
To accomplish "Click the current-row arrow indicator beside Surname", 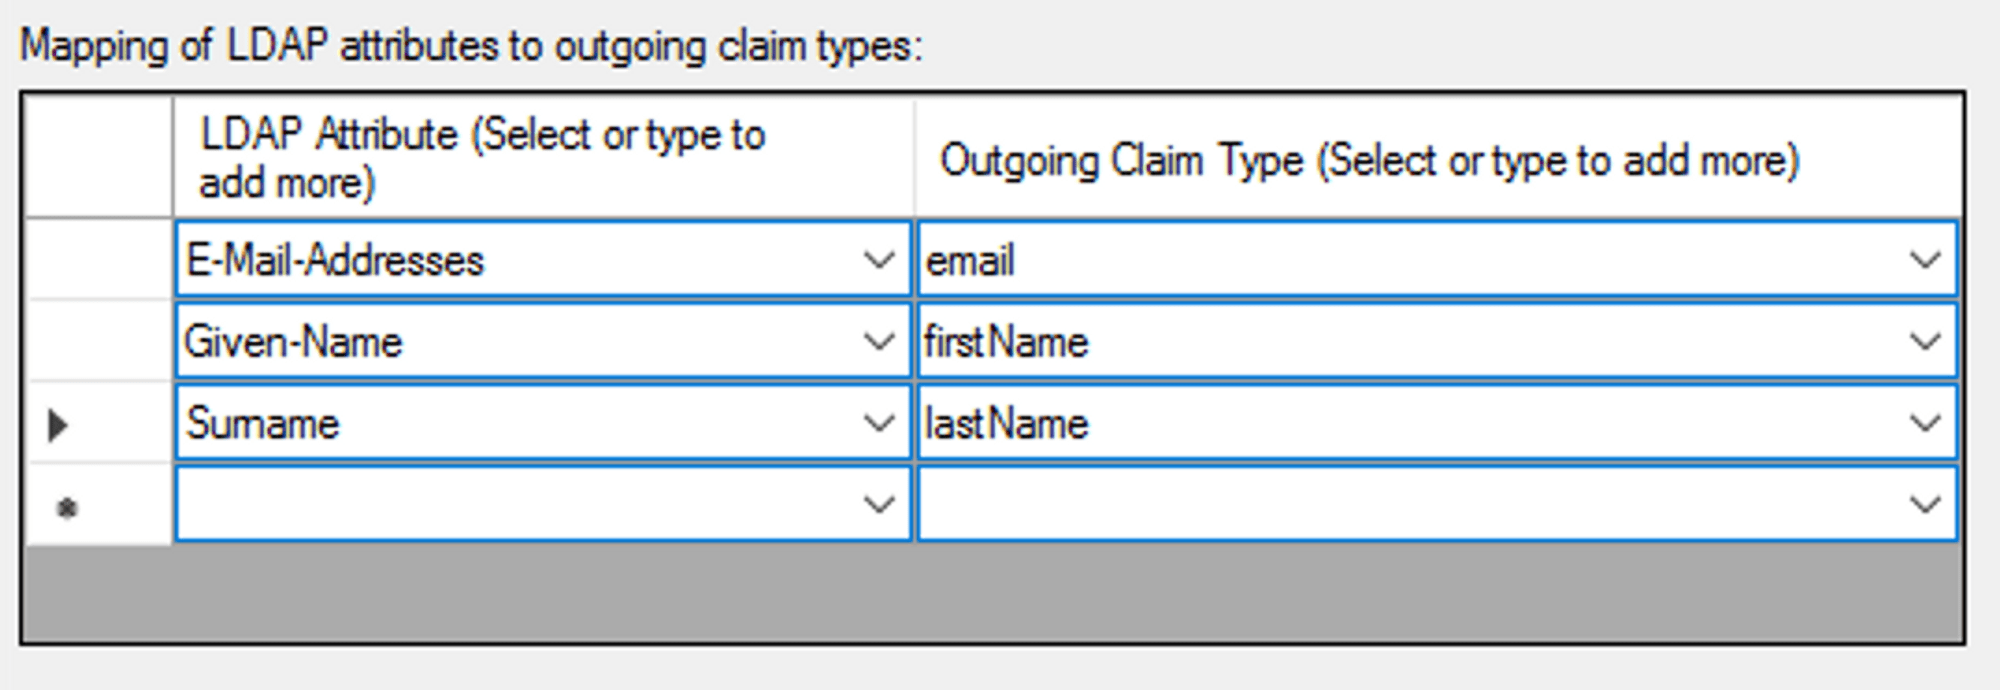I will pos(58,425).
